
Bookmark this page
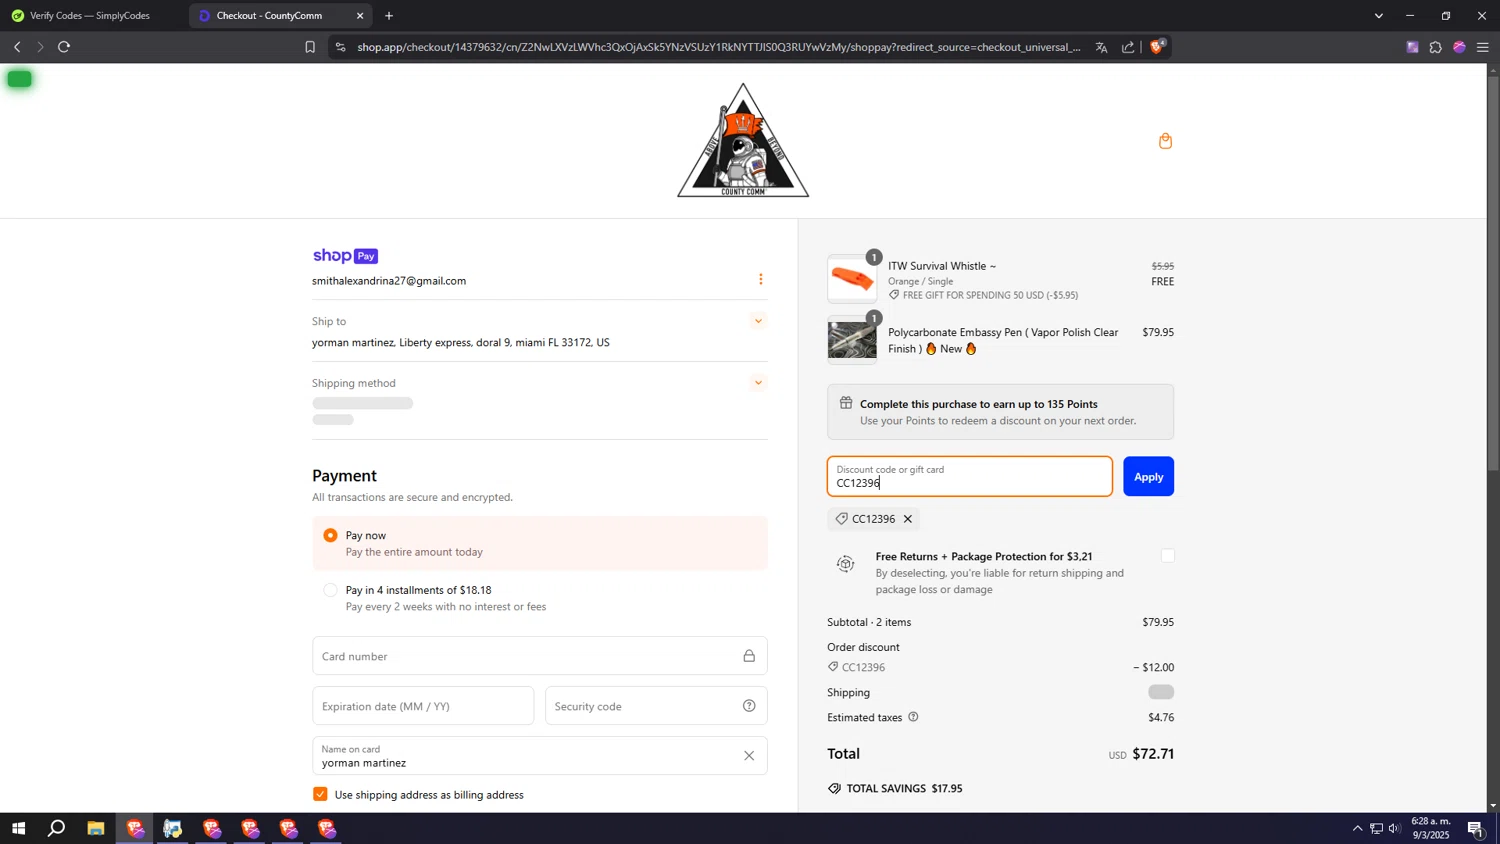310,47
